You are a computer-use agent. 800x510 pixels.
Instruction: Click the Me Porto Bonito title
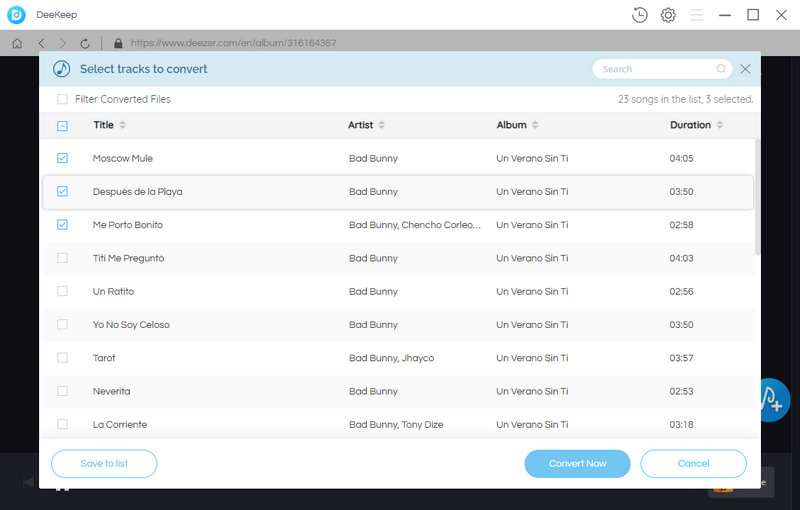coord(128,225)
